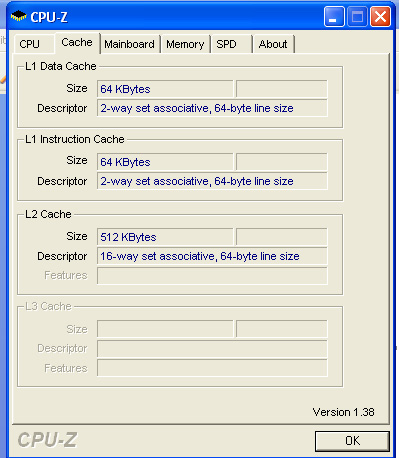The image size is (399, 458).
Task: Select the Cache tab
Action: [77, 43]
